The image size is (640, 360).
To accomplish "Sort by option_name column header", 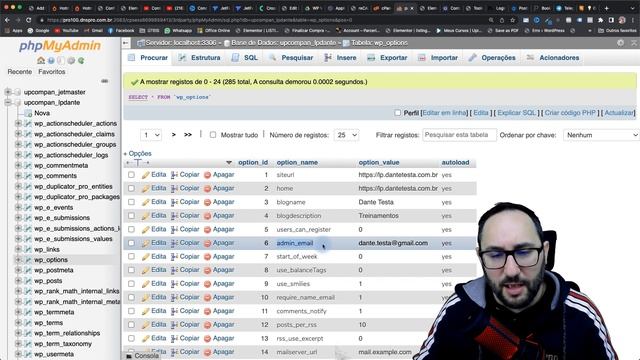I will (297, 162).
